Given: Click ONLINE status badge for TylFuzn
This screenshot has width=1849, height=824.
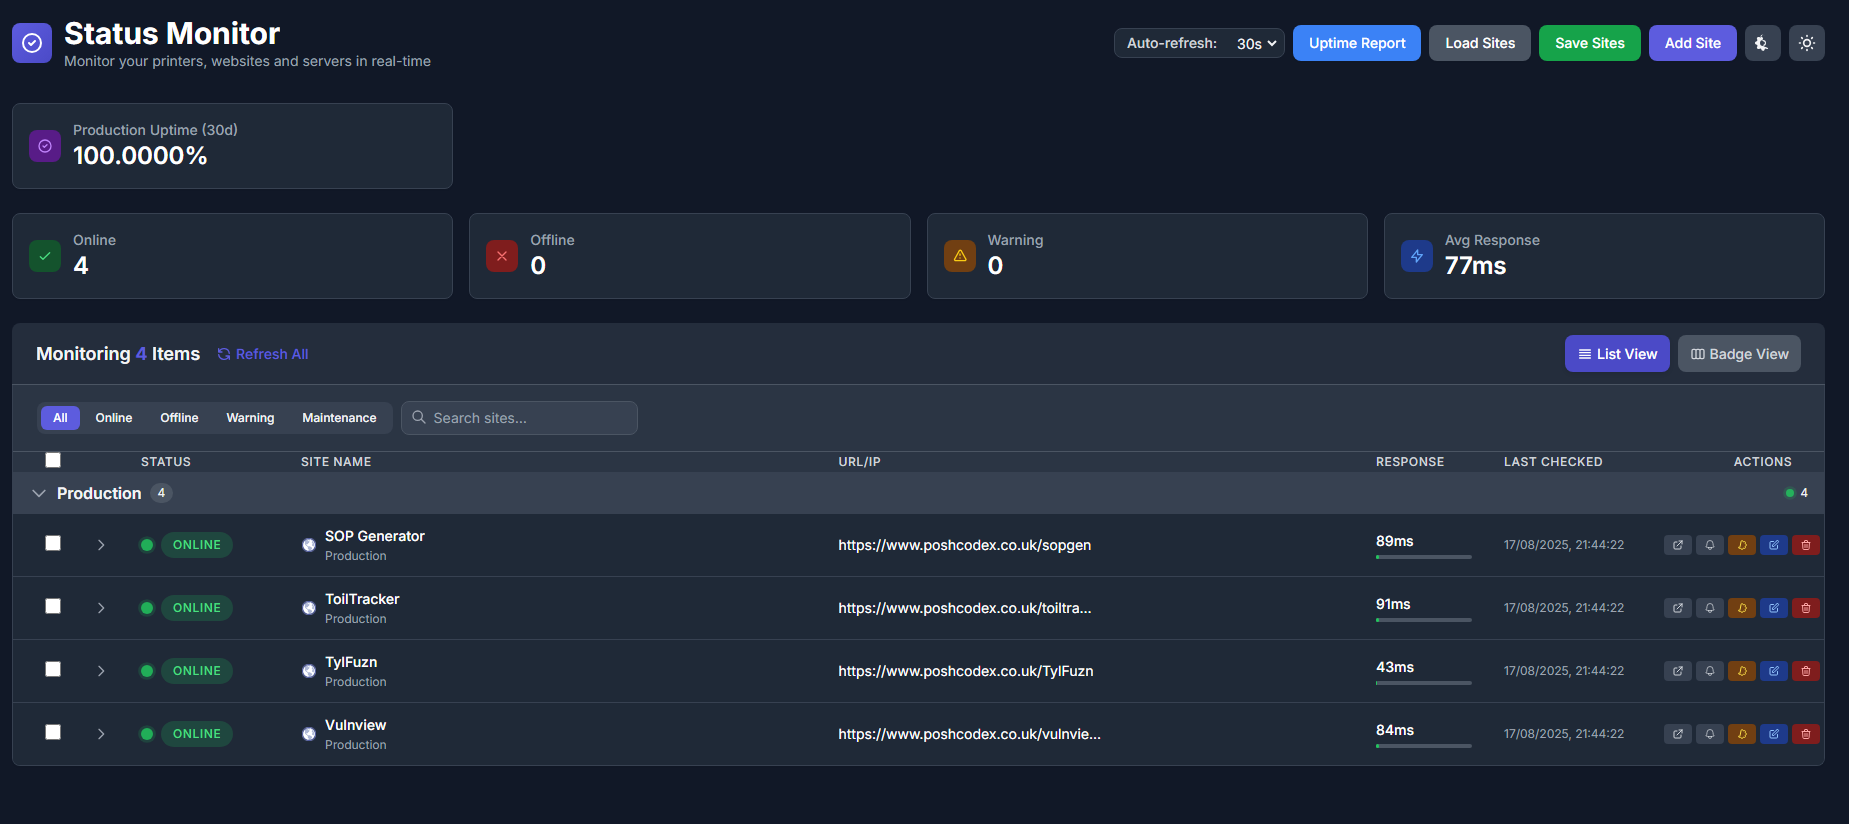Looking at the screenshot, I should click(196, 671).
